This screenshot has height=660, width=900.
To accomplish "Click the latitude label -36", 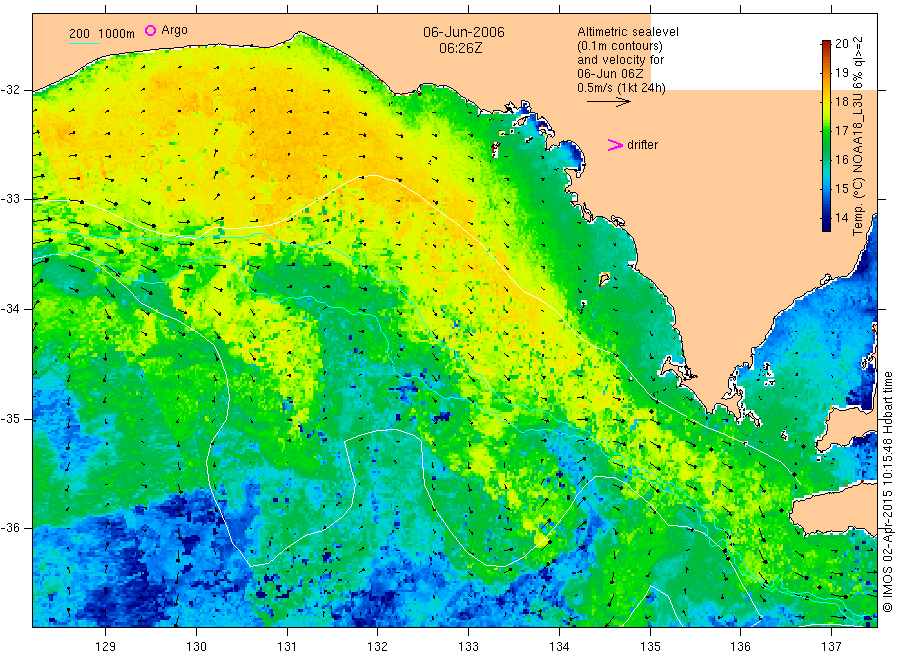I will (x=10, y=528).
